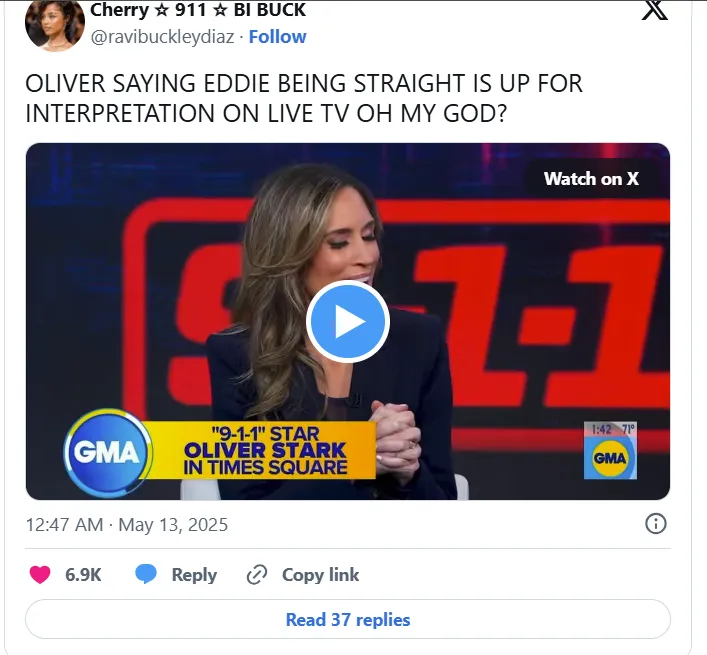Expand Read 37 replies
This screenshot has height=655, width=707.
pyautogui.click(x=348, y=619)
